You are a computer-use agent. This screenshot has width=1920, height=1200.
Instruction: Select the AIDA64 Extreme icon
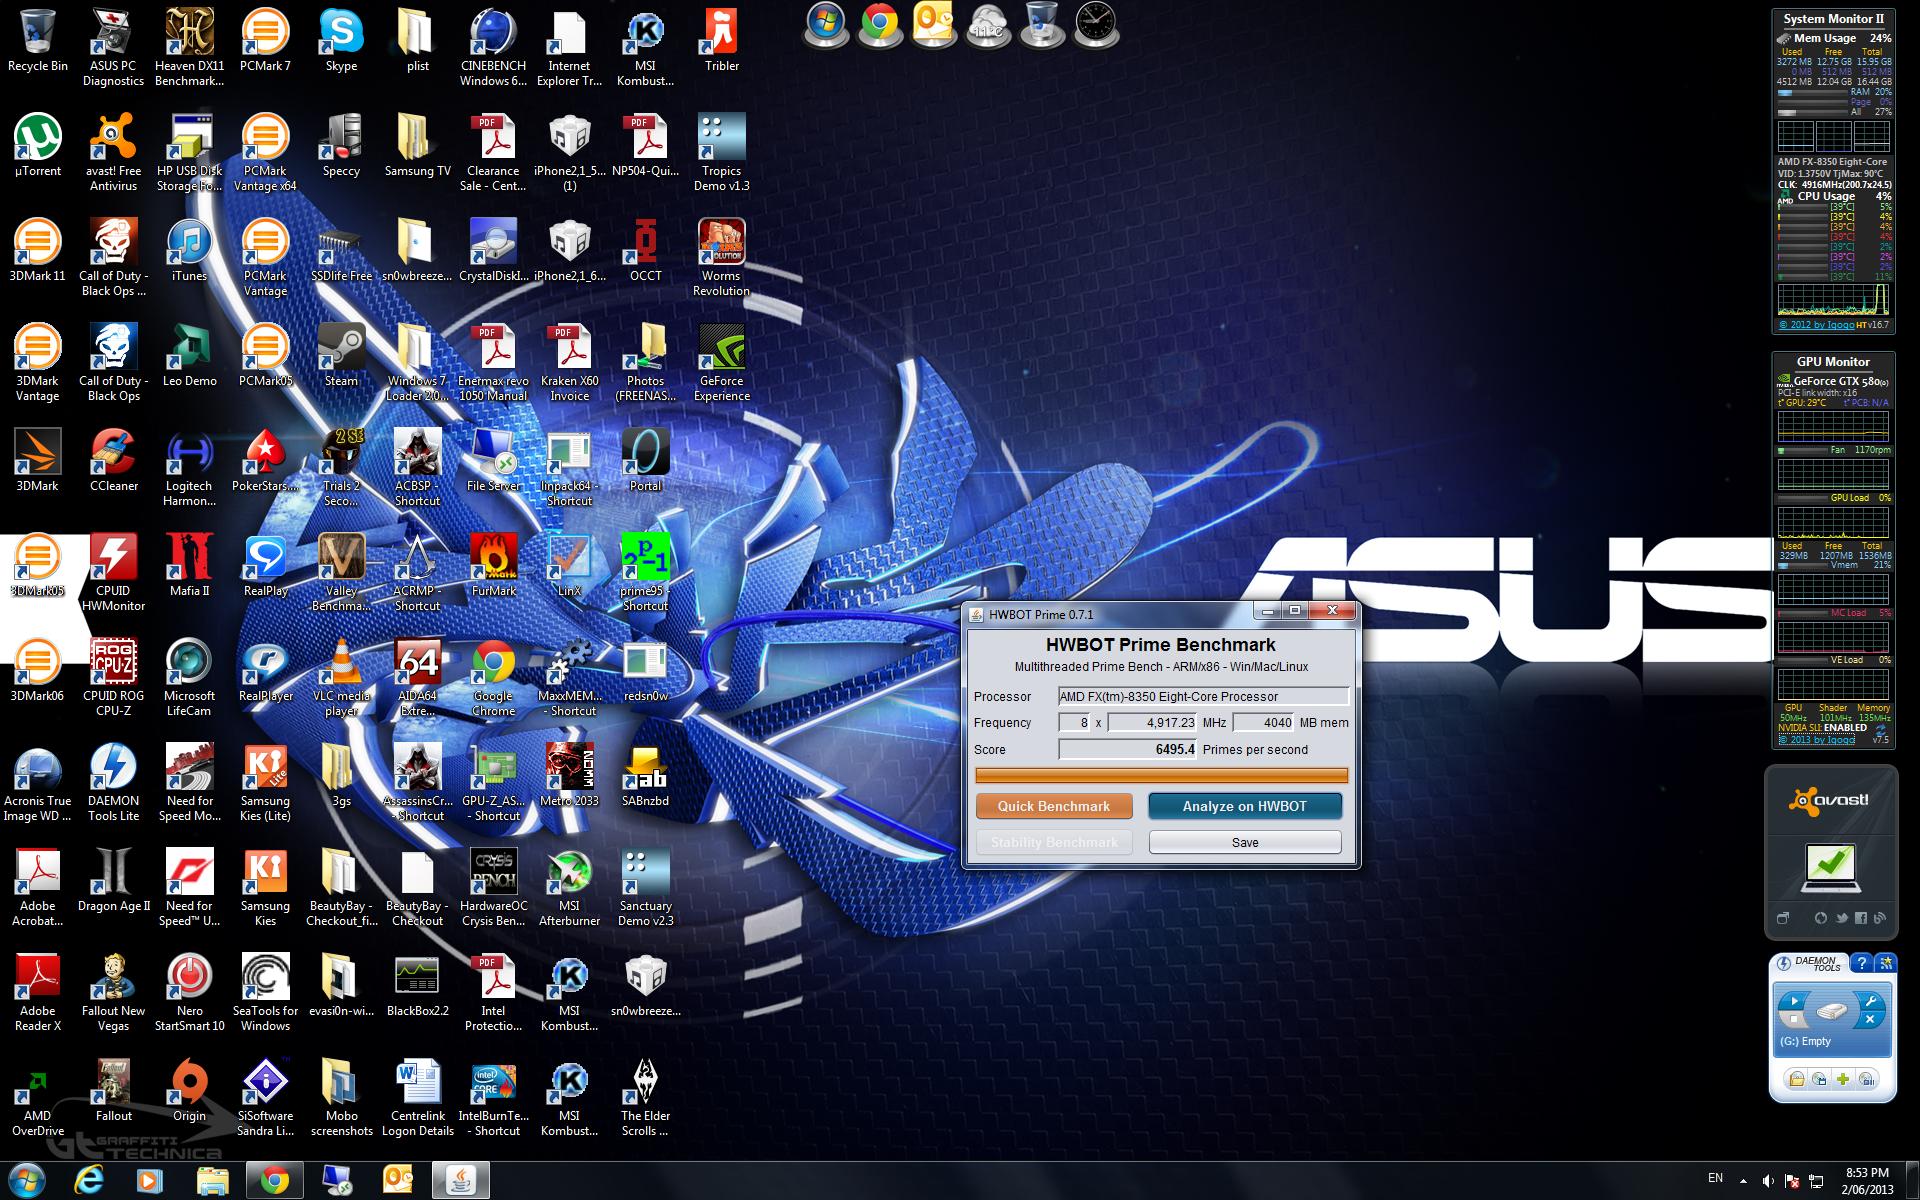coord(417,676)
